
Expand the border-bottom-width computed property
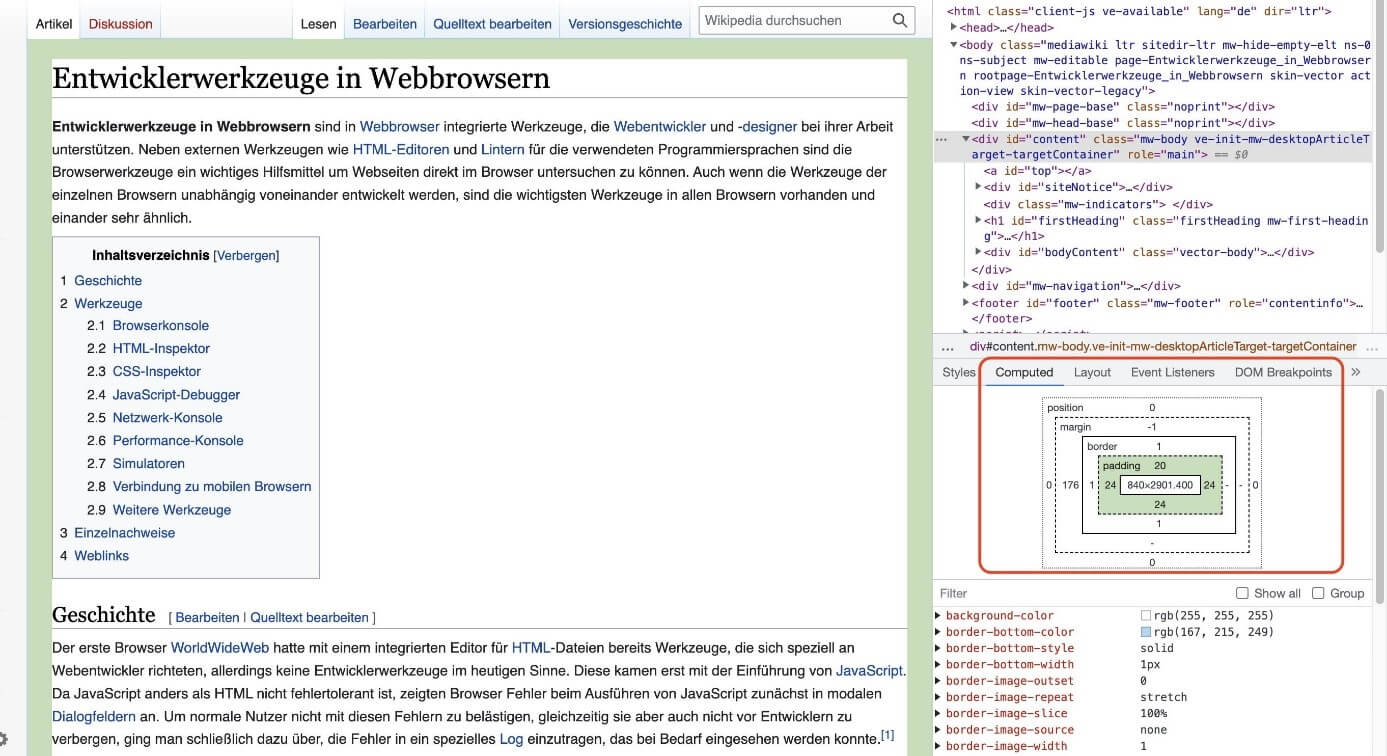coord(938,664)
